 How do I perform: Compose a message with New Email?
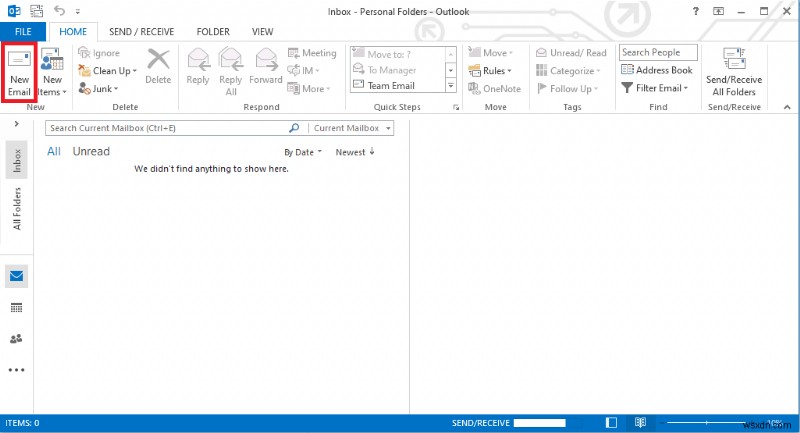click(19, 73)
